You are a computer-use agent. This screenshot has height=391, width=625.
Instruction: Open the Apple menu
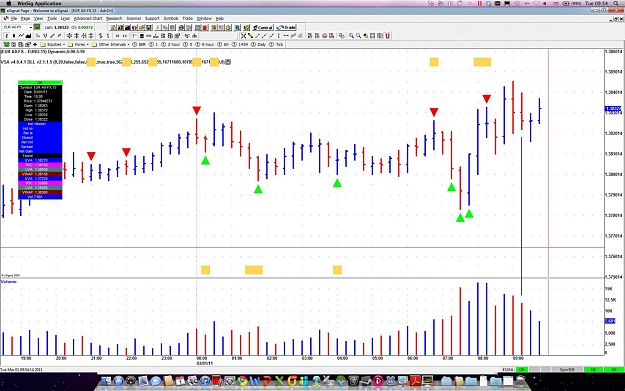[x=9, y=3]
